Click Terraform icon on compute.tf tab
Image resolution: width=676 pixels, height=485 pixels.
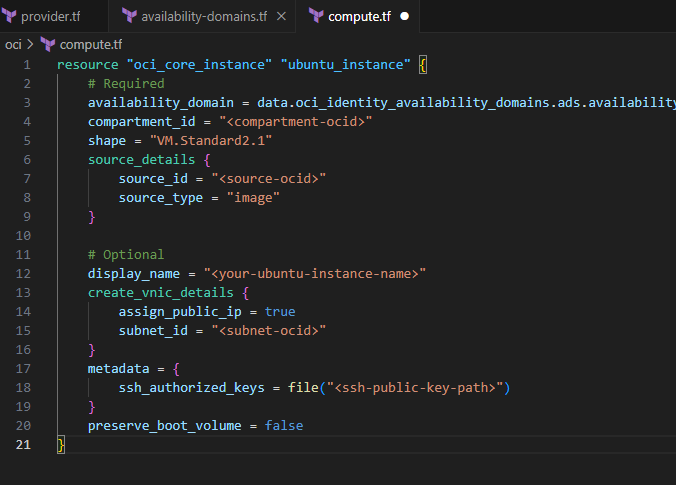click(316, 16)
